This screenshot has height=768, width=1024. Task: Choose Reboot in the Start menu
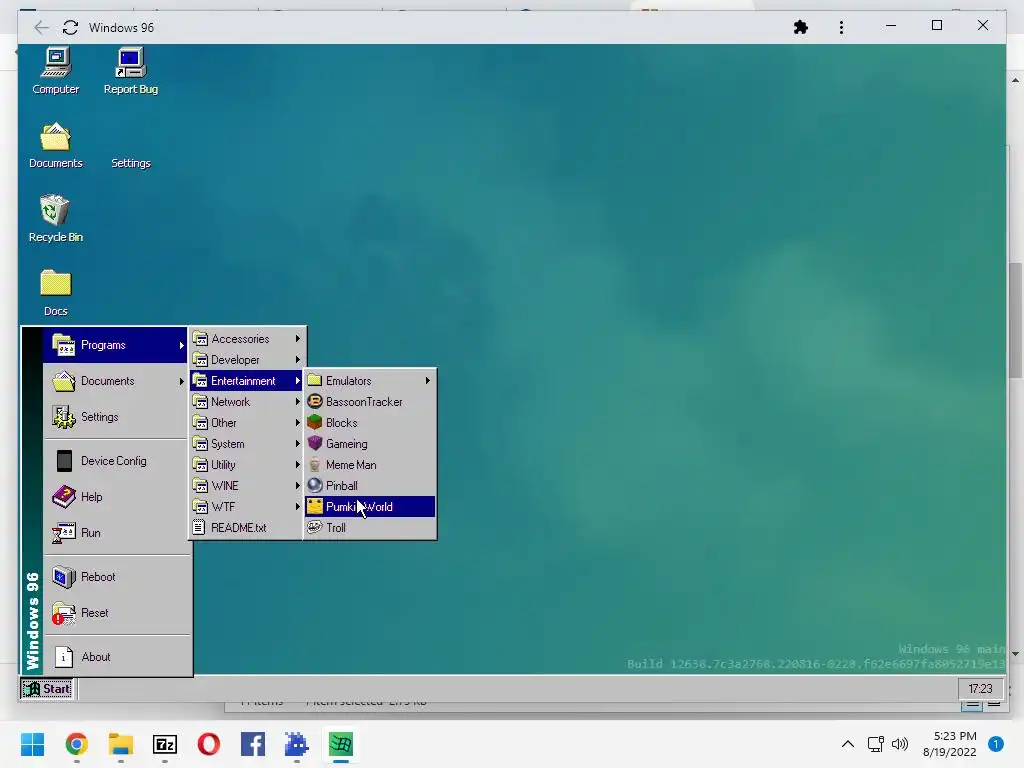[116, 577]
